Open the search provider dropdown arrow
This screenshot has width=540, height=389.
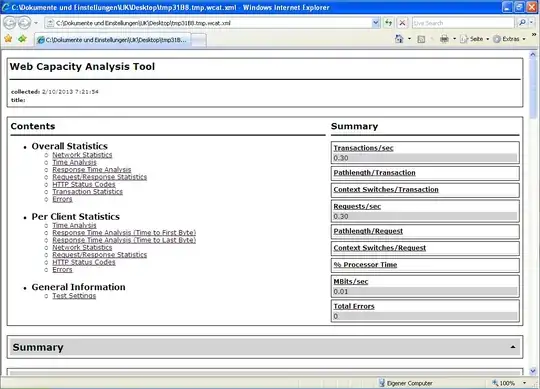tap(531, 23)
